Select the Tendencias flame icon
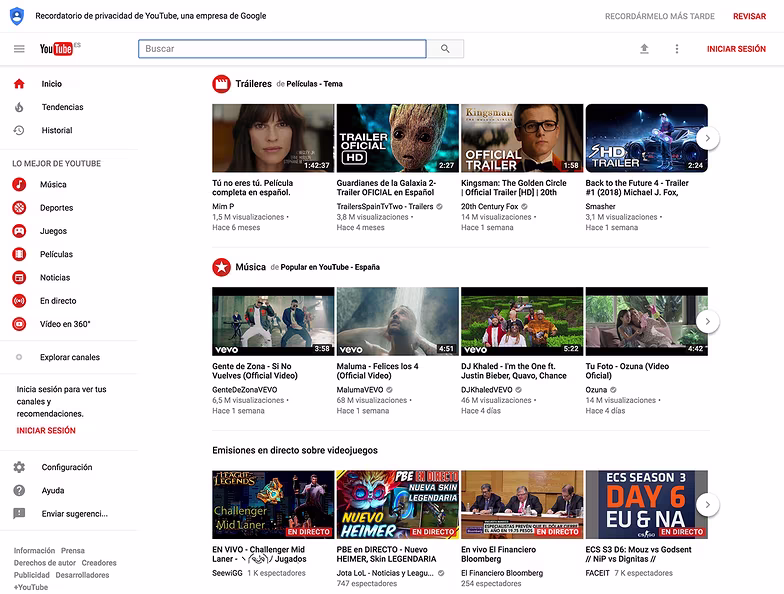Screen dimensions: 784x594 pos(19,107)
